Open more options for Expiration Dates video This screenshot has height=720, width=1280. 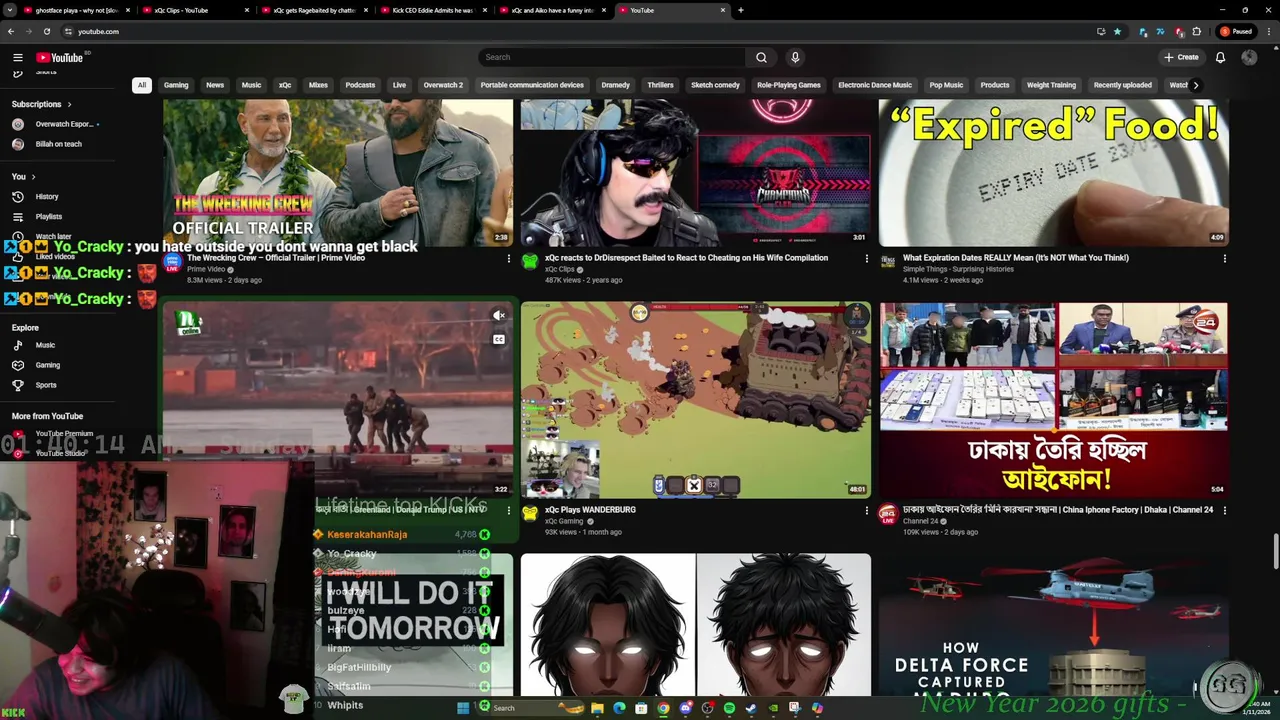pyautogui.click(x=1224, y=259)
